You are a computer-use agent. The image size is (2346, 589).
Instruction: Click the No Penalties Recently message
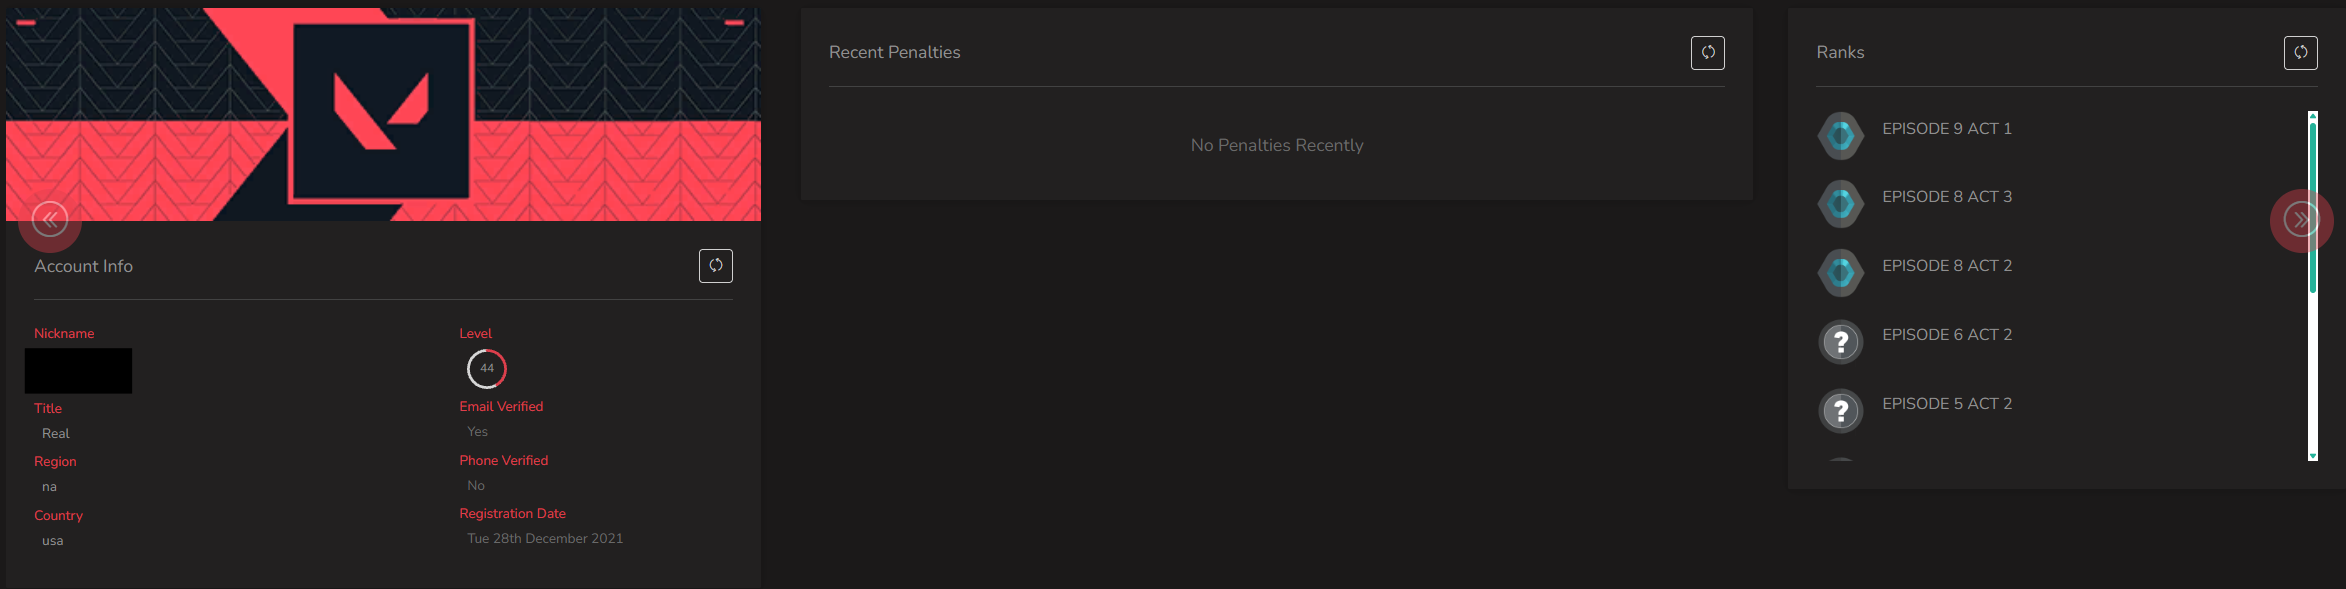tap(1277, 145)
